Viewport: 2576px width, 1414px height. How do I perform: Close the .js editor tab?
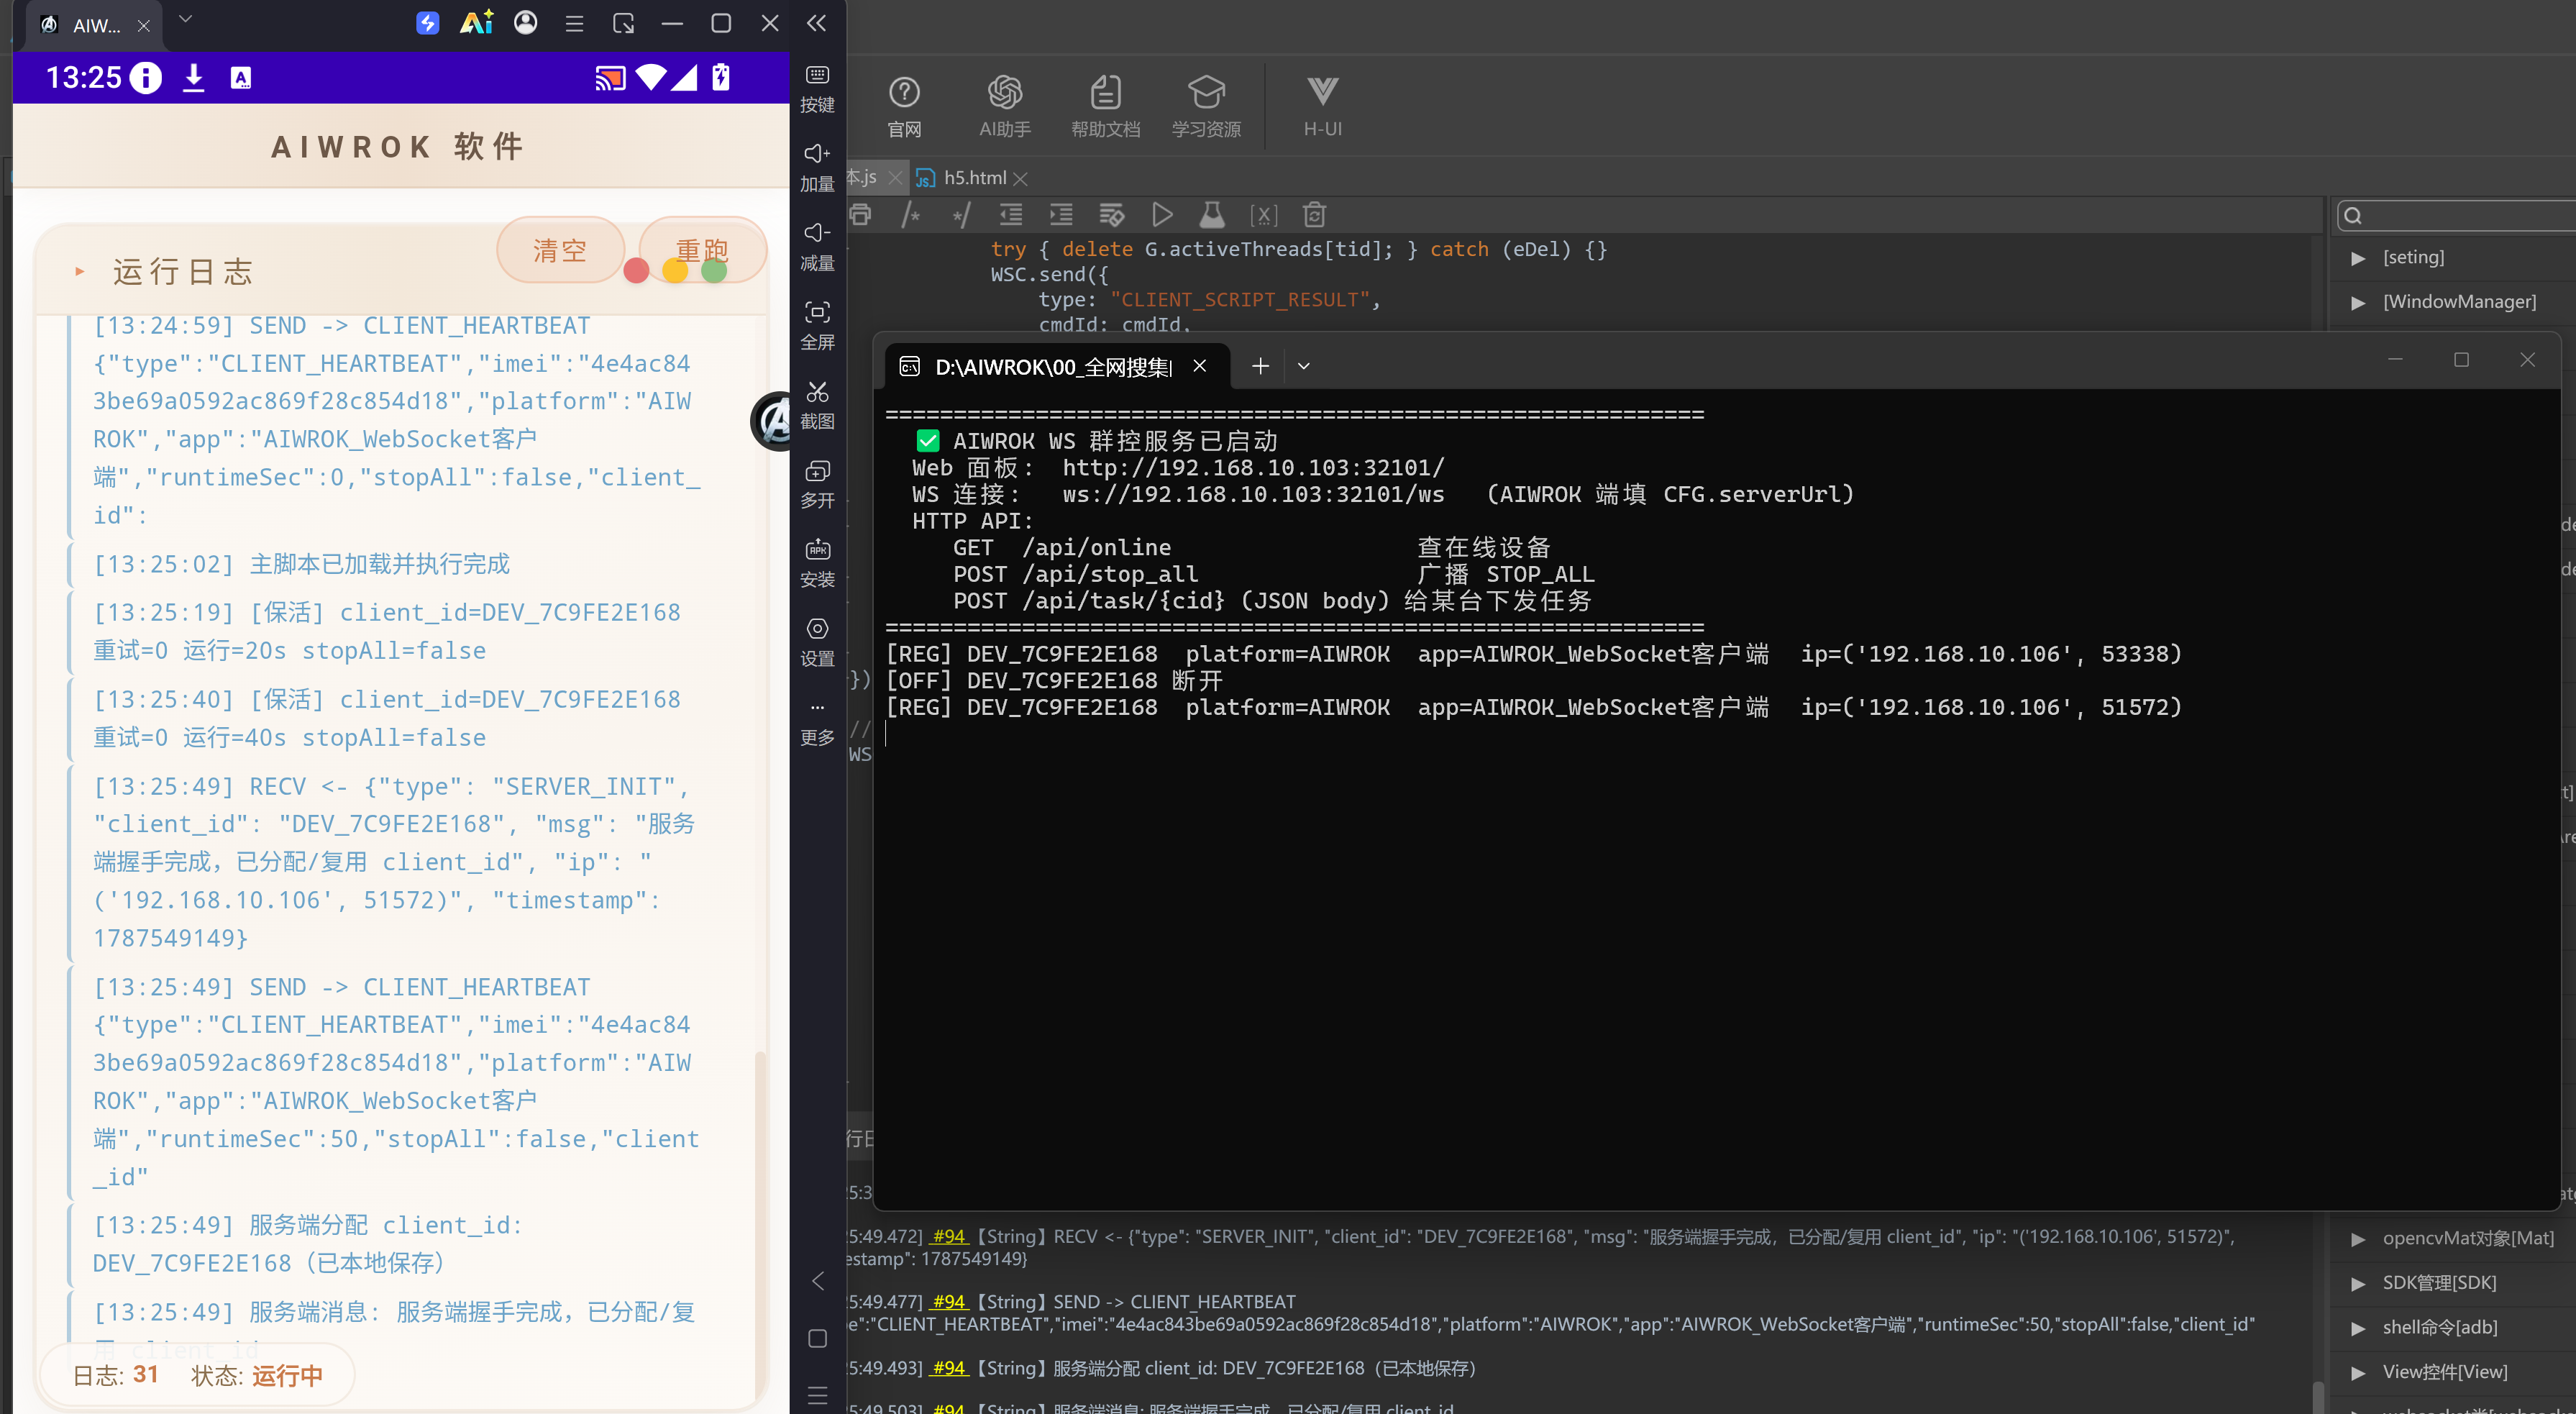click(895, 178)
